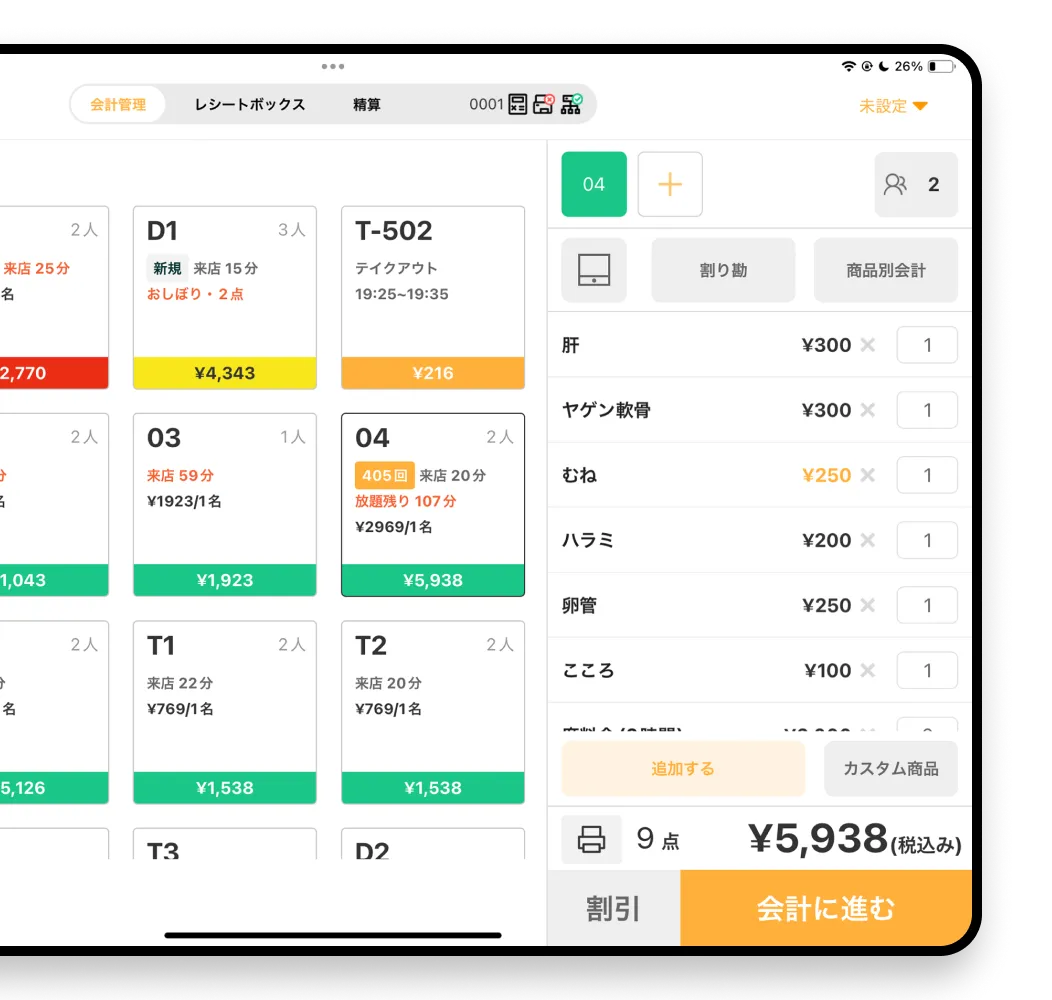Click the network connected status icon
The image size is (1052, 1000).
[x=571, y=104]
